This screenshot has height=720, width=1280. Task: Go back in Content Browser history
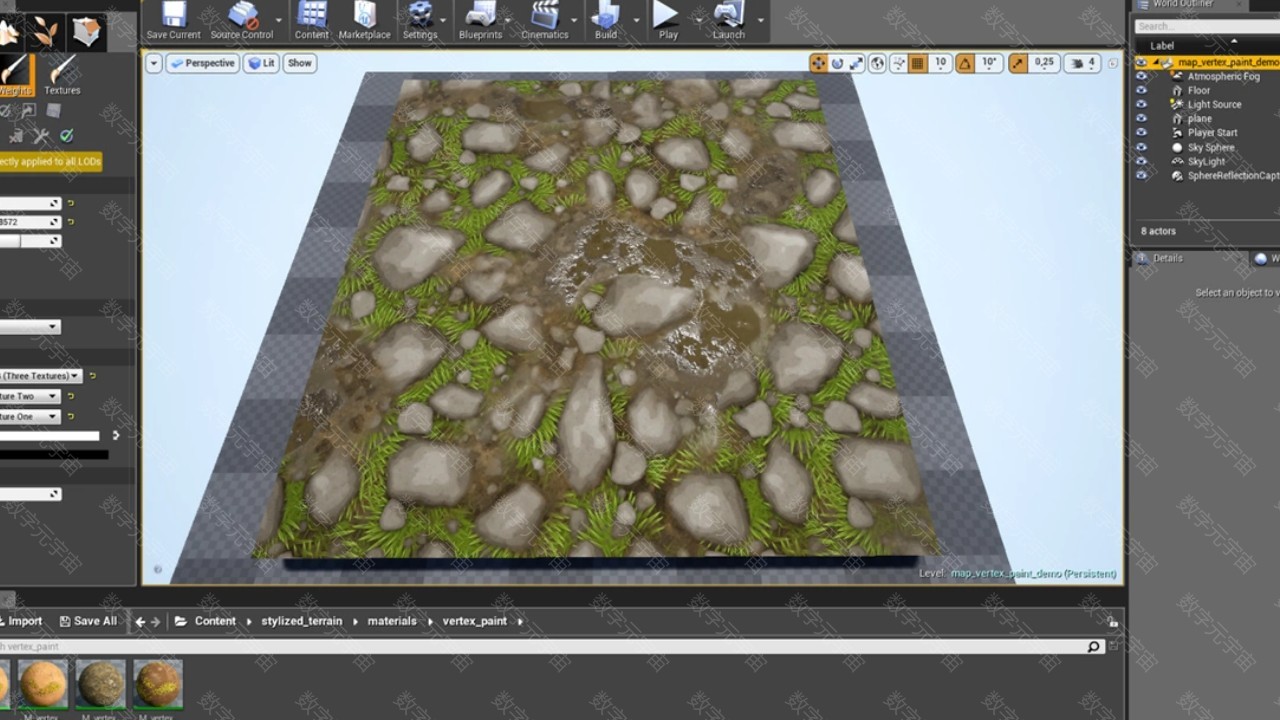[x=140, y=621]
